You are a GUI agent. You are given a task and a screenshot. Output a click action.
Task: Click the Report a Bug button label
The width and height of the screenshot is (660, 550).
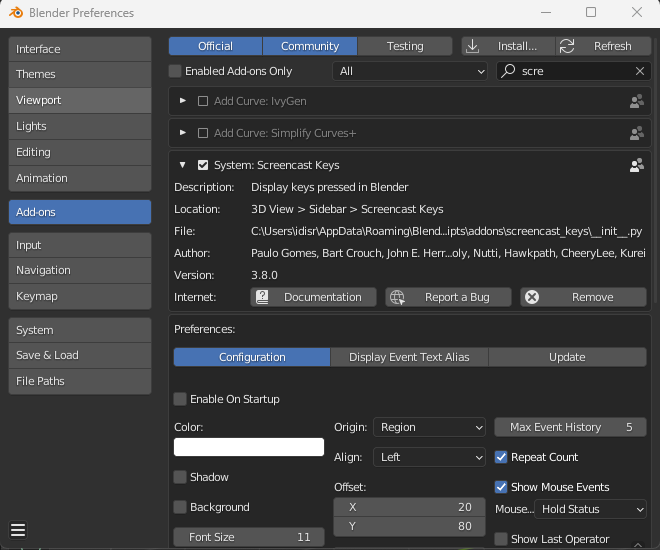click(457, 297)
